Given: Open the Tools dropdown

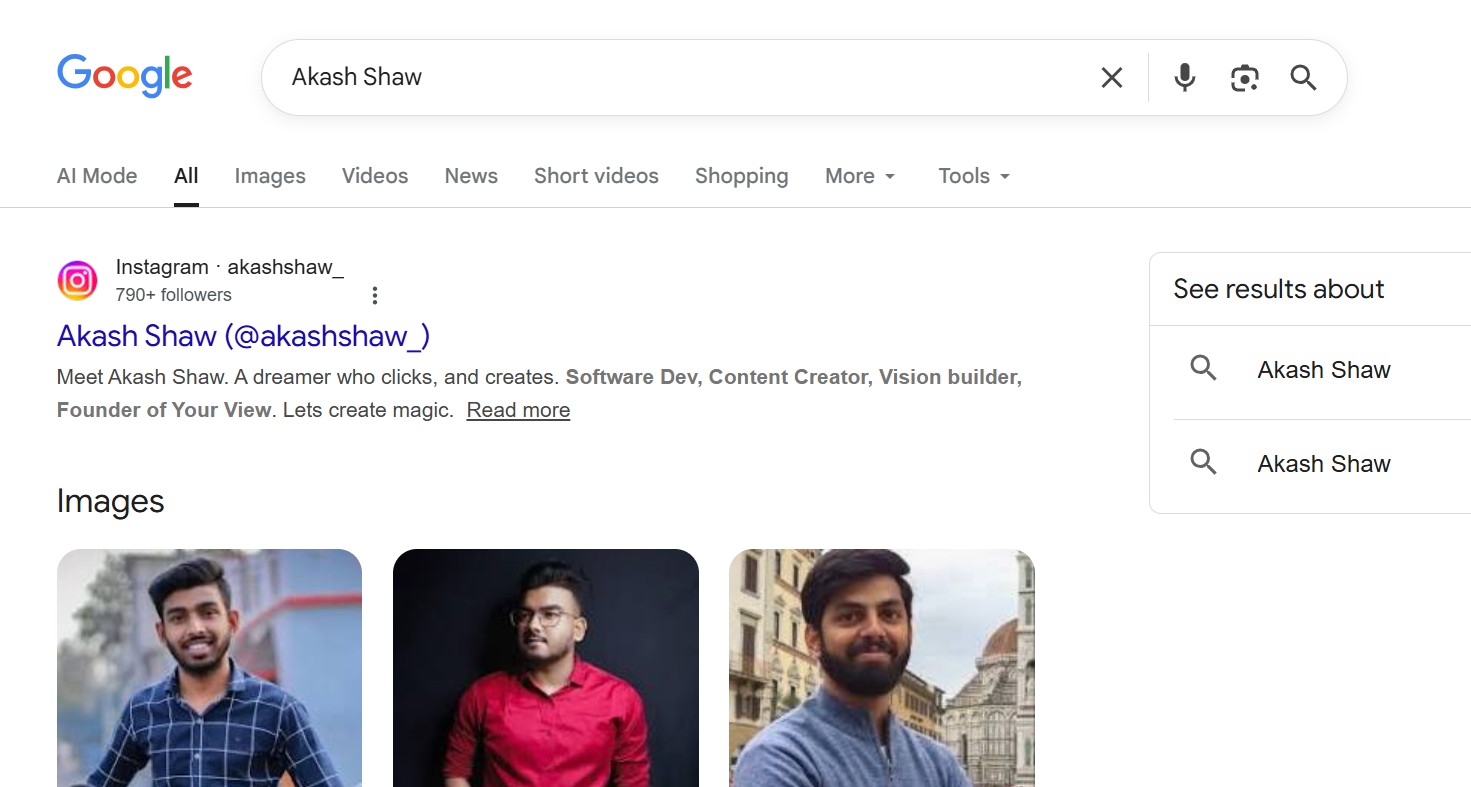Looking at the screenshot, I should 974,176.
